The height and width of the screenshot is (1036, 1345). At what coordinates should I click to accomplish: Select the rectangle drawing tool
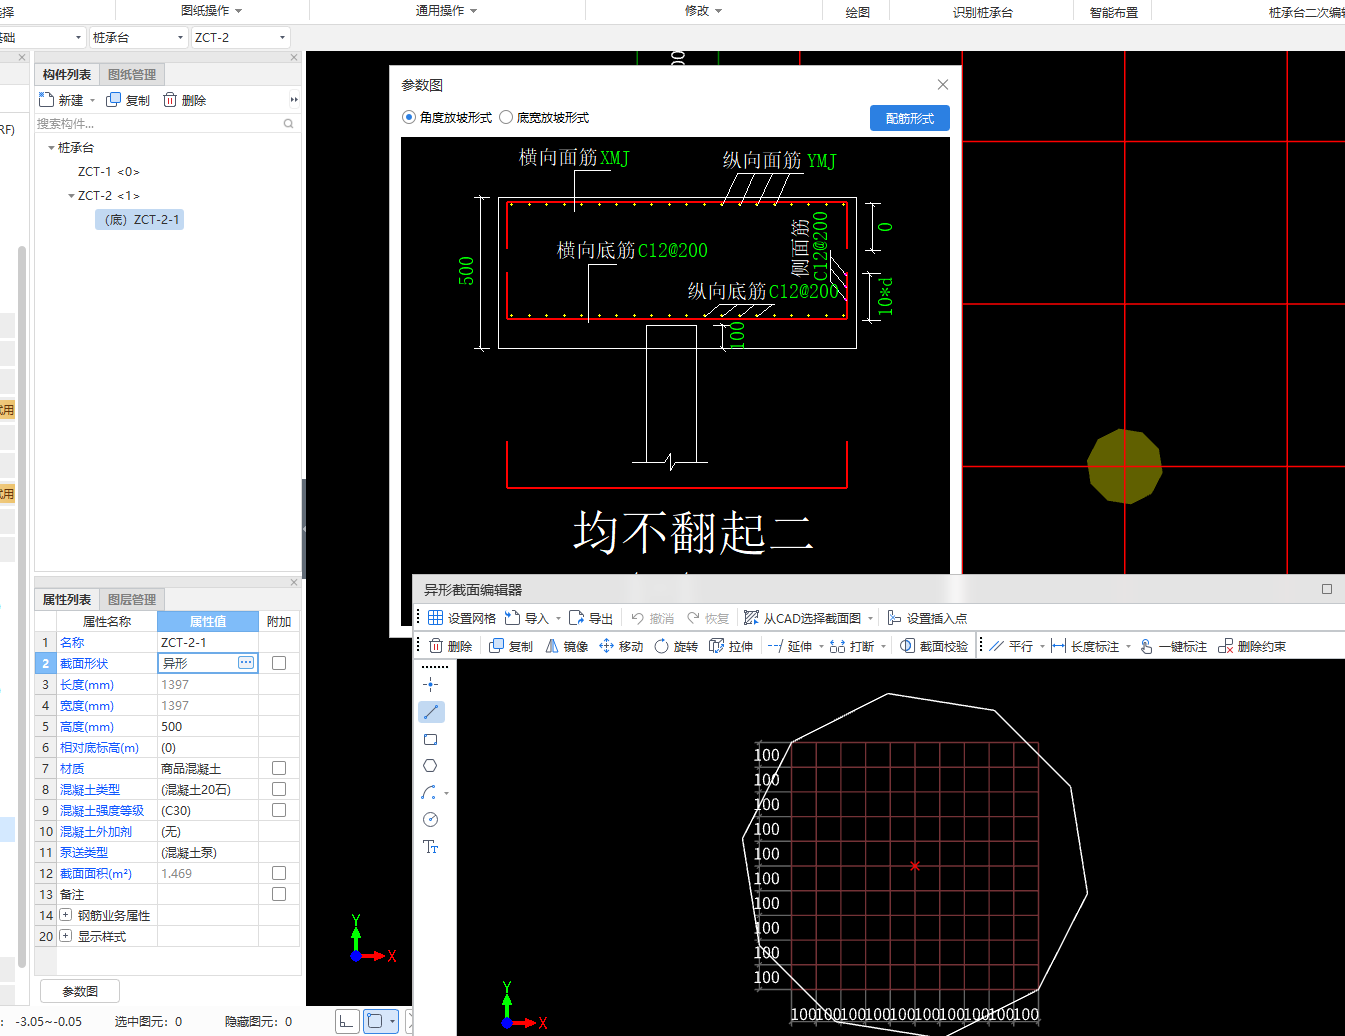pyautogui.click(x=431, y=739)
